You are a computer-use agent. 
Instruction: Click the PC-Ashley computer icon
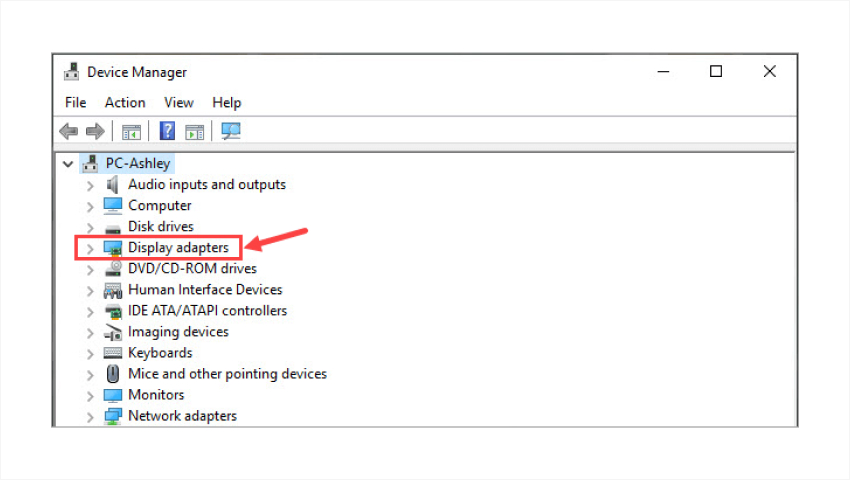[91, 163]
